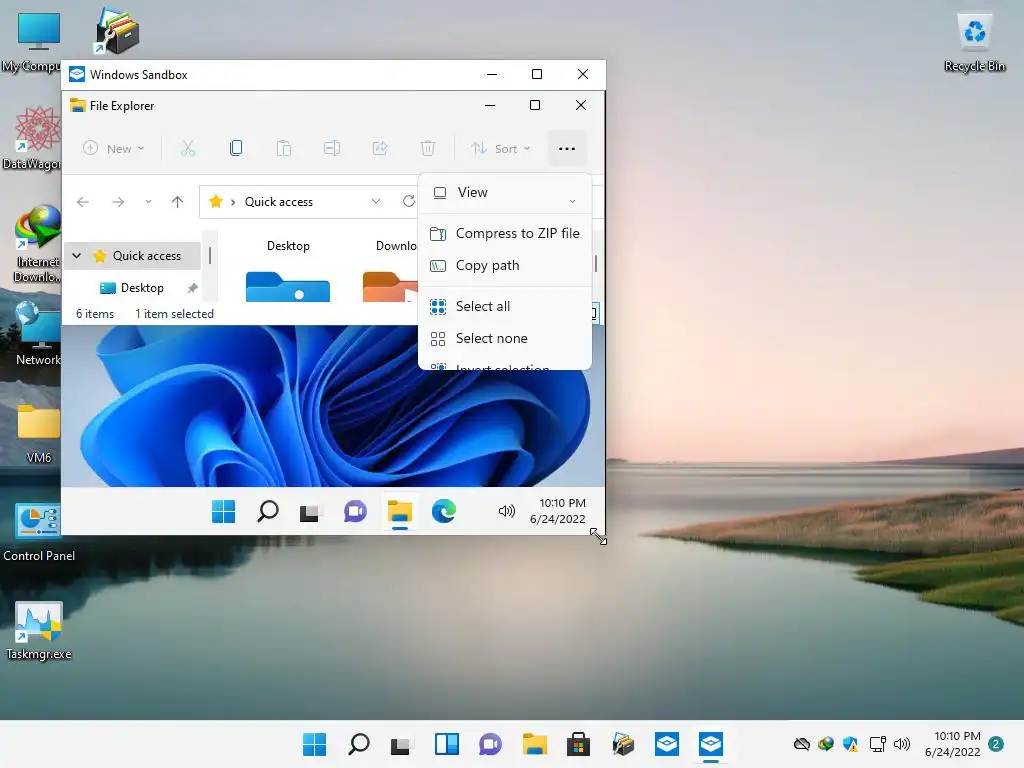Select Desktop in the navigation pane

[142, 288]
